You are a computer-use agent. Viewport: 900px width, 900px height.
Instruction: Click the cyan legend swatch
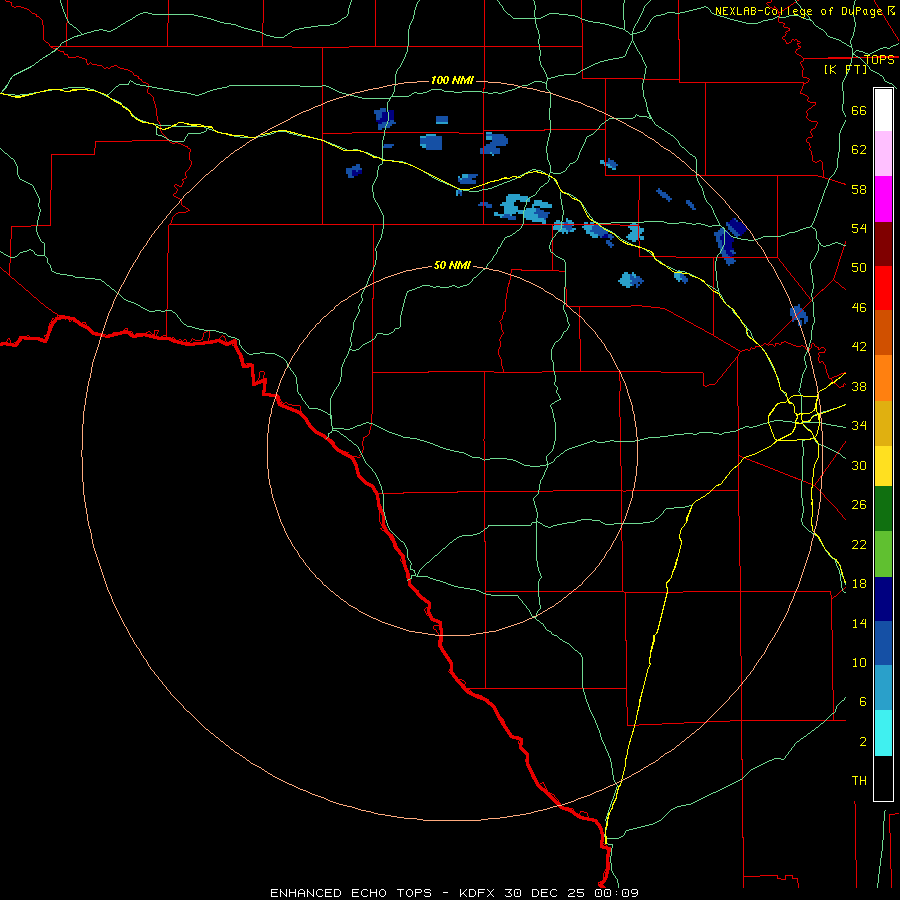click(x=883, y=733)
